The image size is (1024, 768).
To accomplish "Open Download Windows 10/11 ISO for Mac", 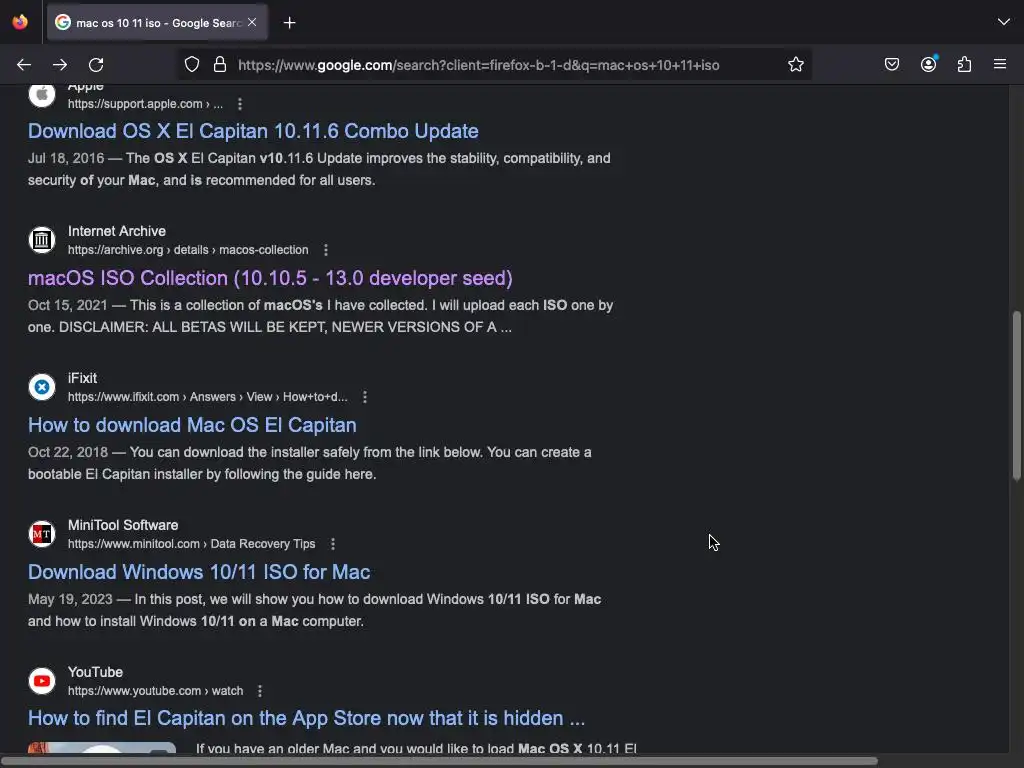I will [x=199, y=572].
